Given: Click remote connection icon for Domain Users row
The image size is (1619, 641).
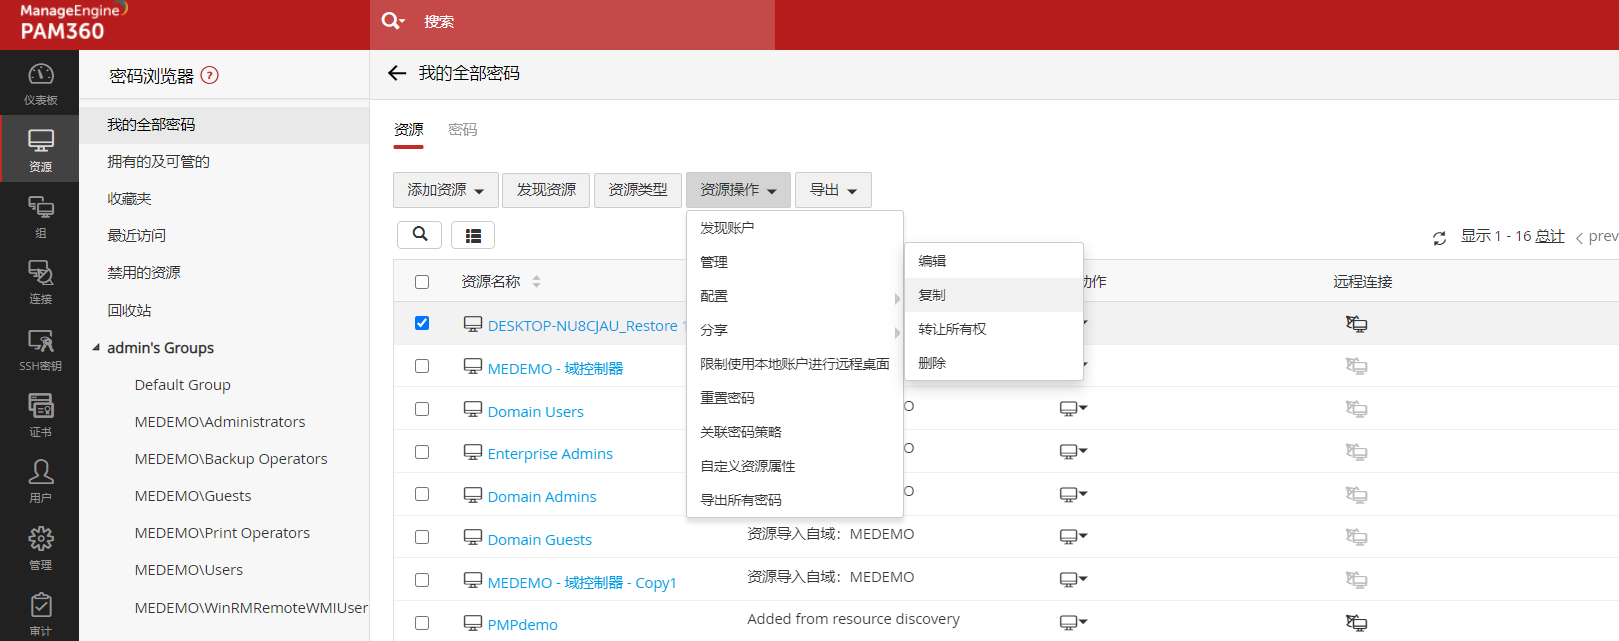Looking at the screenshot, I should (x=1356, y=409).
